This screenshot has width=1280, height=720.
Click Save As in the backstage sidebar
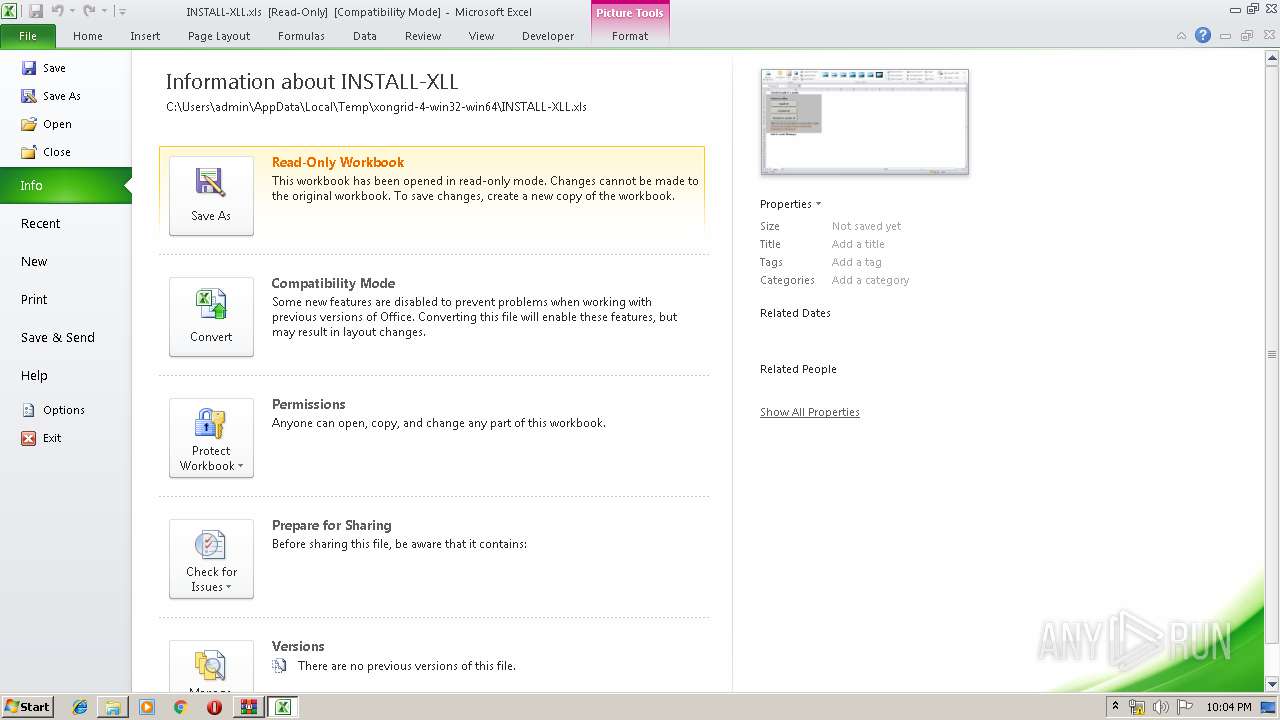[x=51, y=96]
